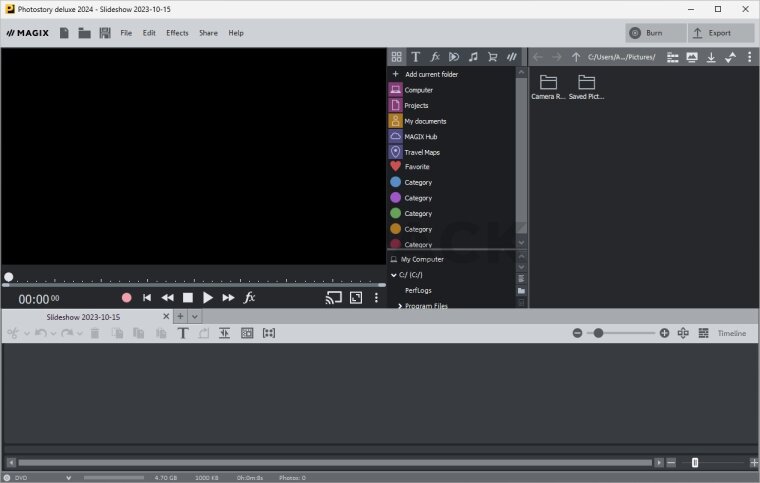The height and width of the screenshot is (483, 760).
Task: Navigate up one folder level
Action: (x=576, y=57)
